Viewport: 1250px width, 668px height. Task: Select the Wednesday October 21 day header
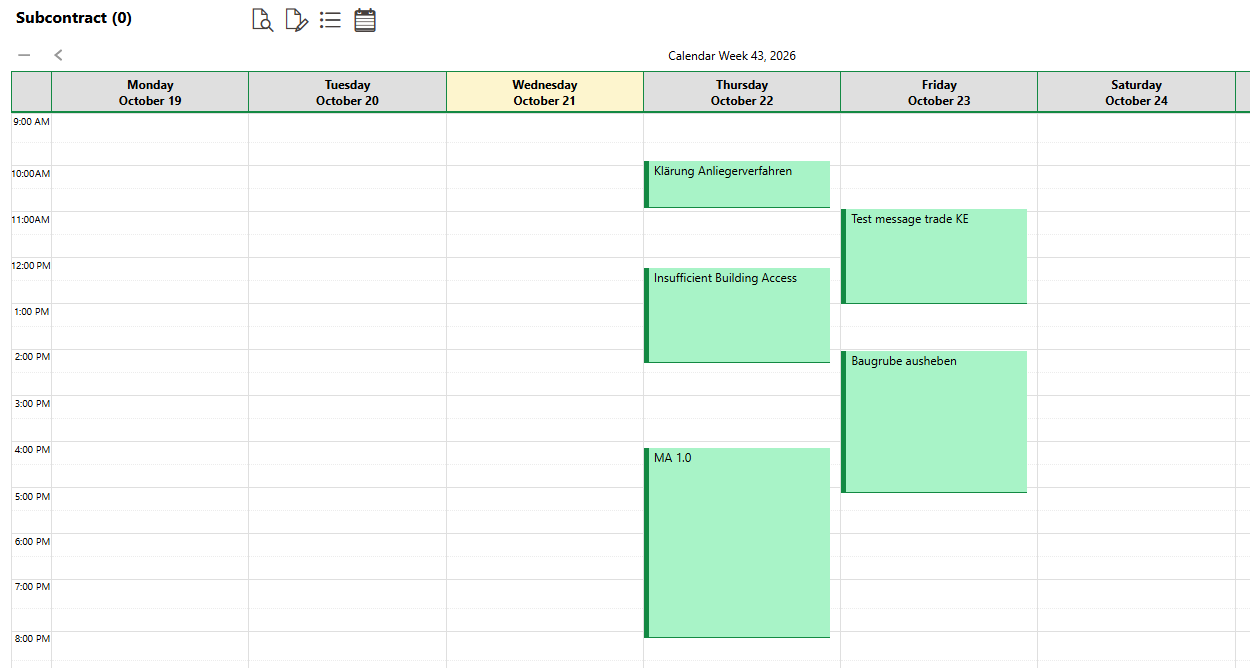tap(545, 92)
